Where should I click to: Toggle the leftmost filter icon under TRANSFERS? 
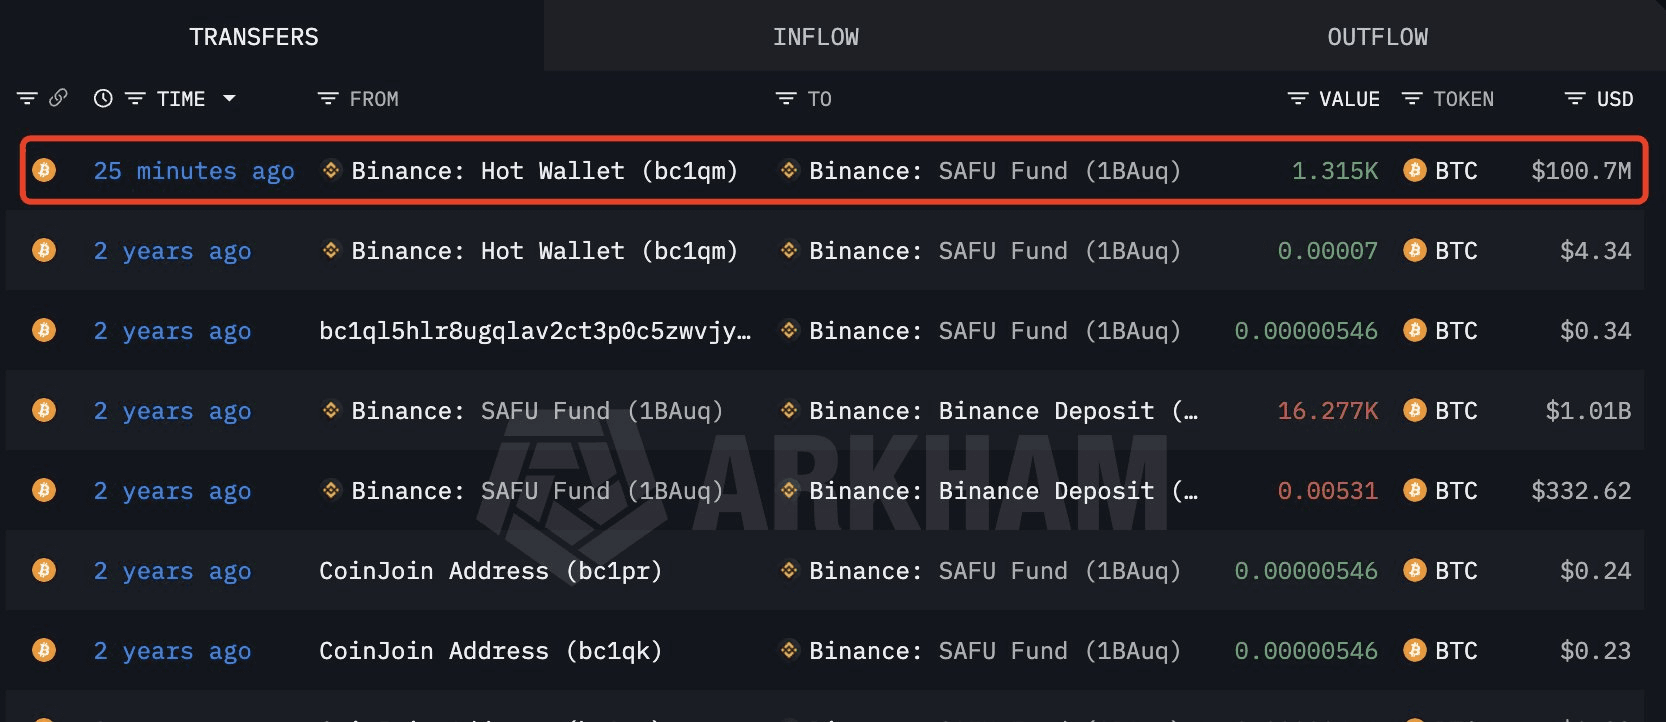point(26,98)
